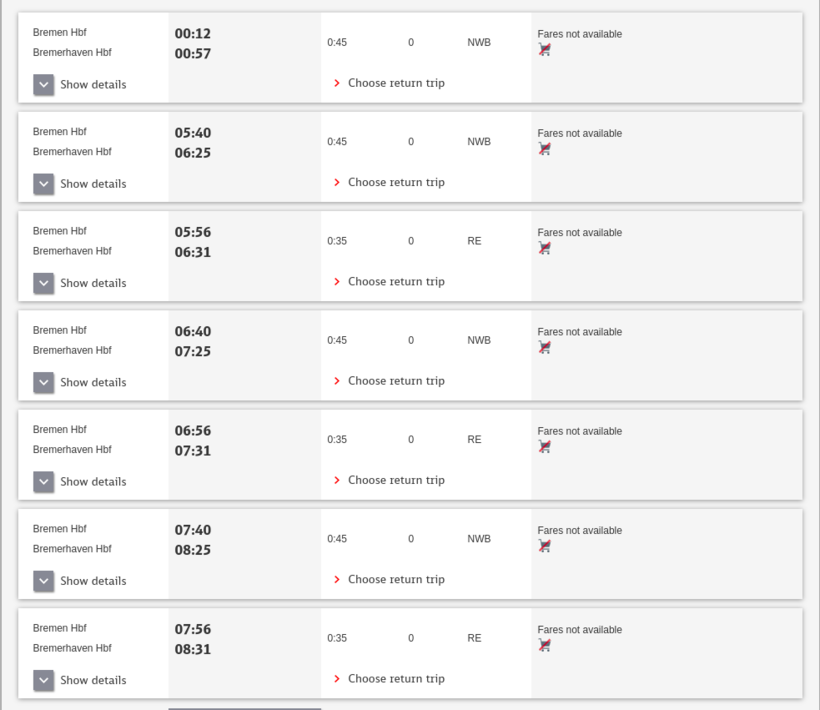
Task: Click the crossed-out cart icon for 00:12 trip
Action: [x=545, y=50]
